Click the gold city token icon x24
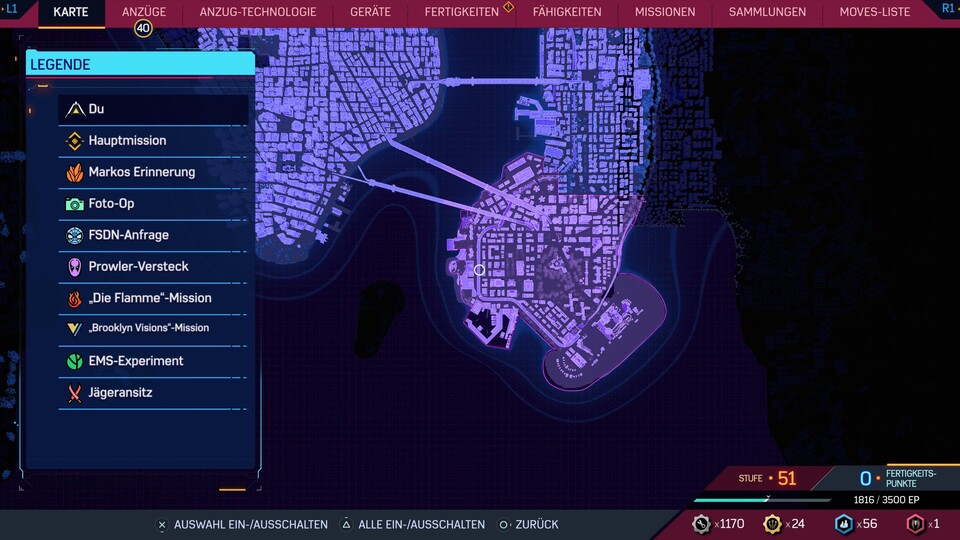Viewport: 960px width, 540px height. pos(773,524)
